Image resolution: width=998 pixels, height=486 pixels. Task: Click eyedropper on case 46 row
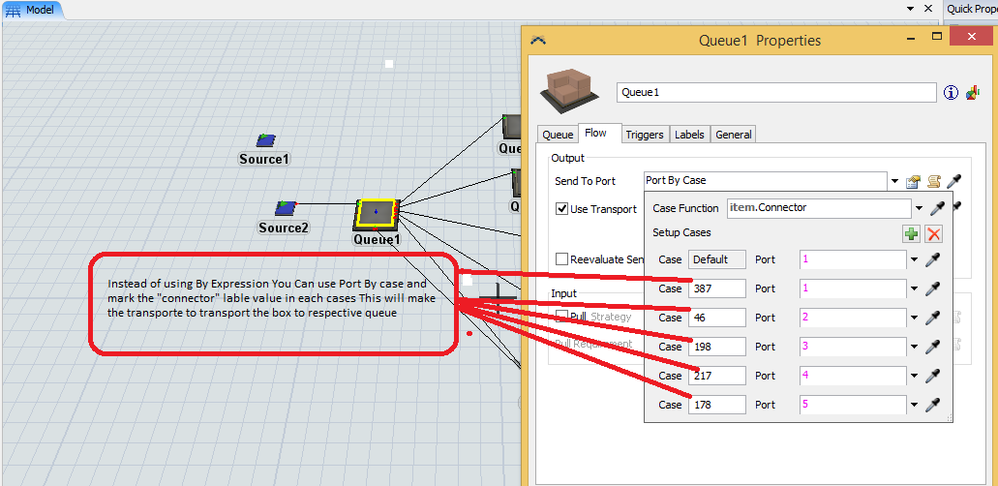[933, 317]
